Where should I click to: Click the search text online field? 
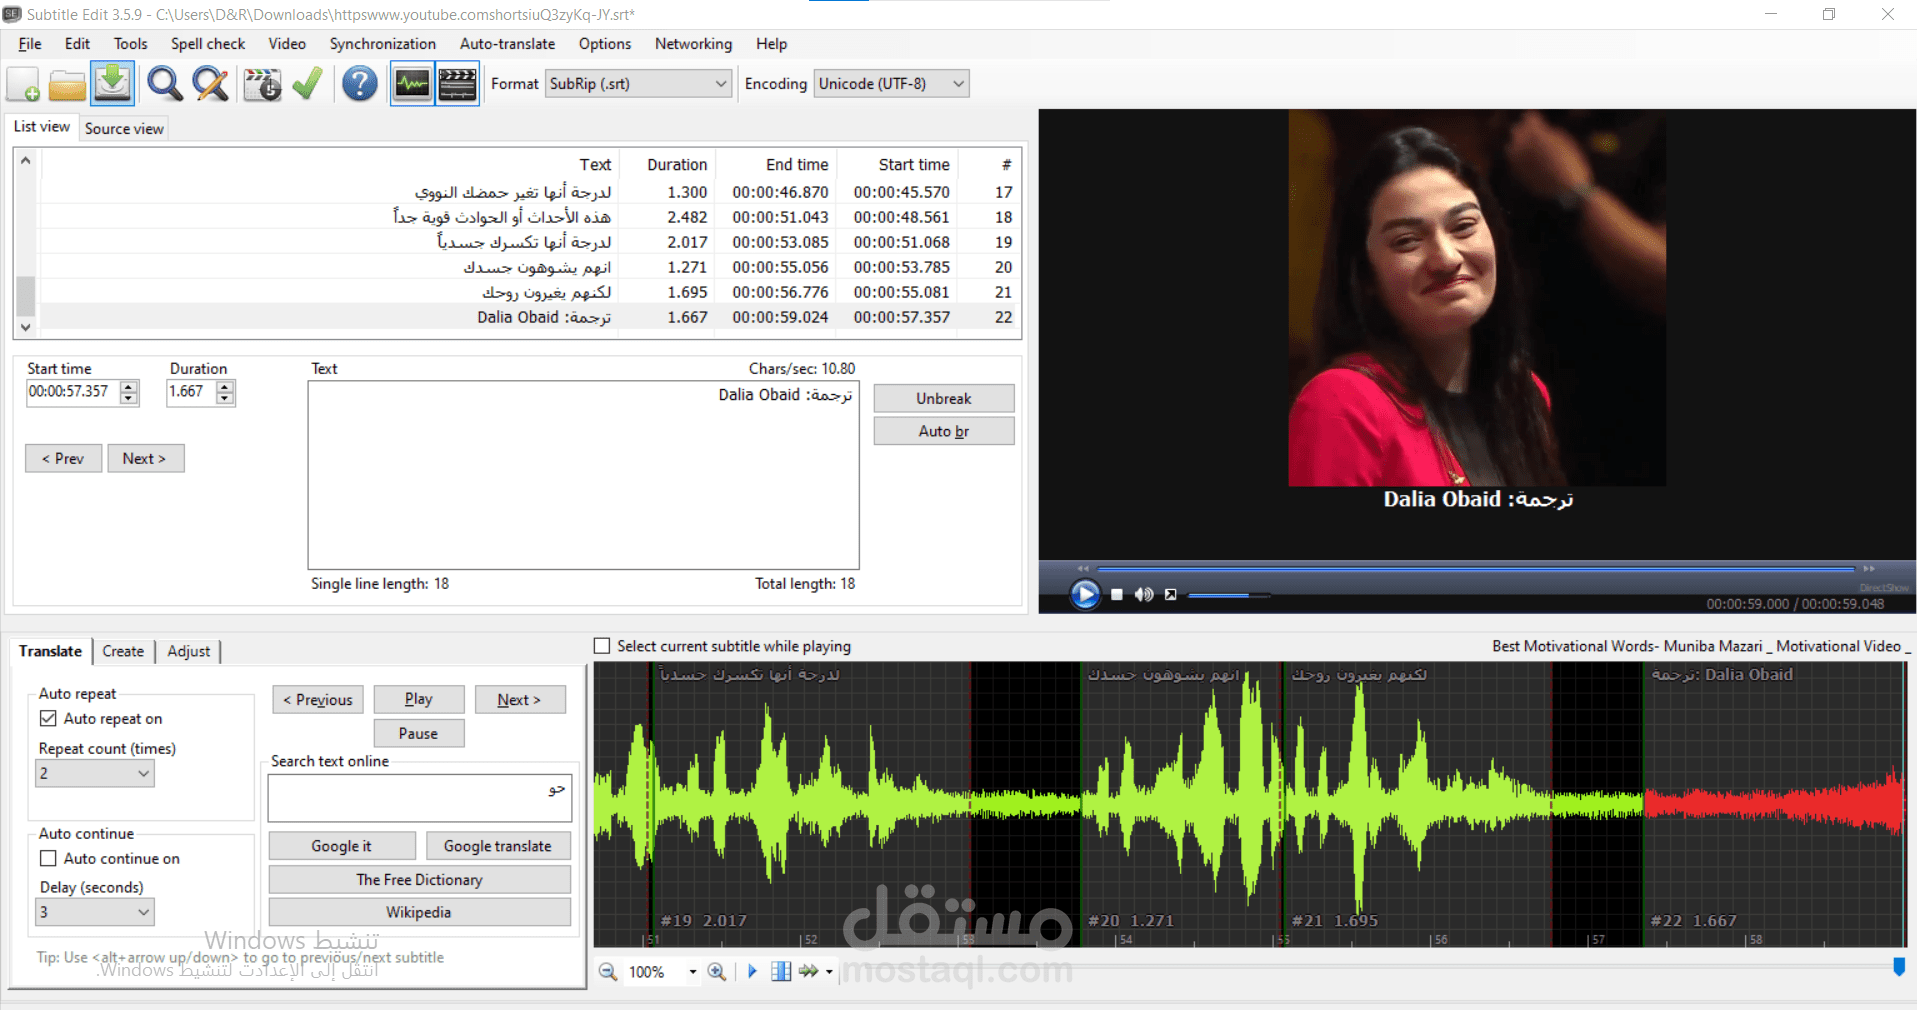point(419,797)
